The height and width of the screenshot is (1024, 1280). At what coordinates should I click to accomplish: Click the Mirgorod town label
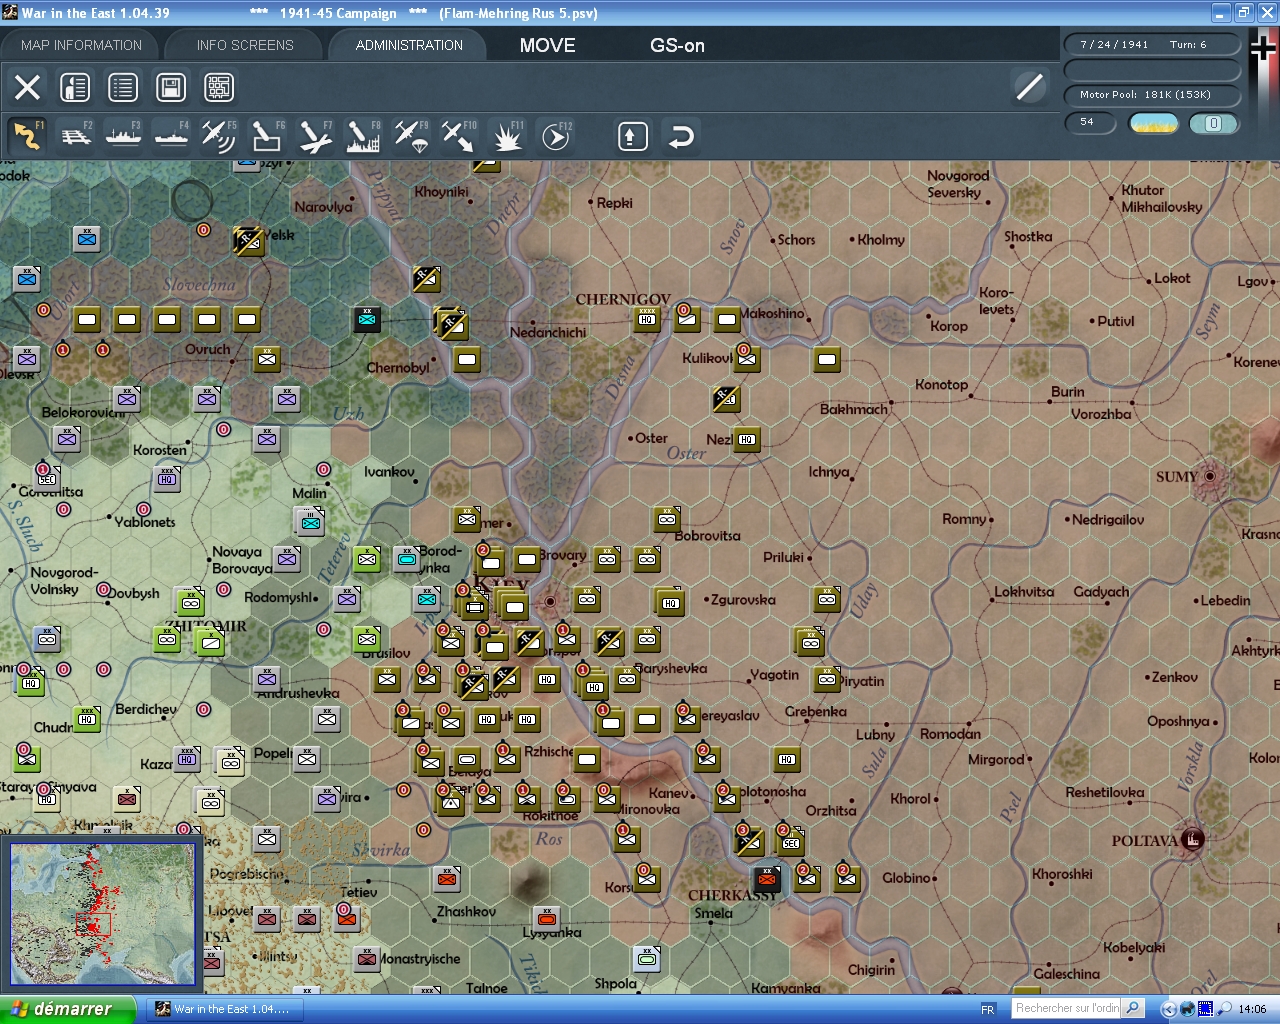click(x=996, y=760)
